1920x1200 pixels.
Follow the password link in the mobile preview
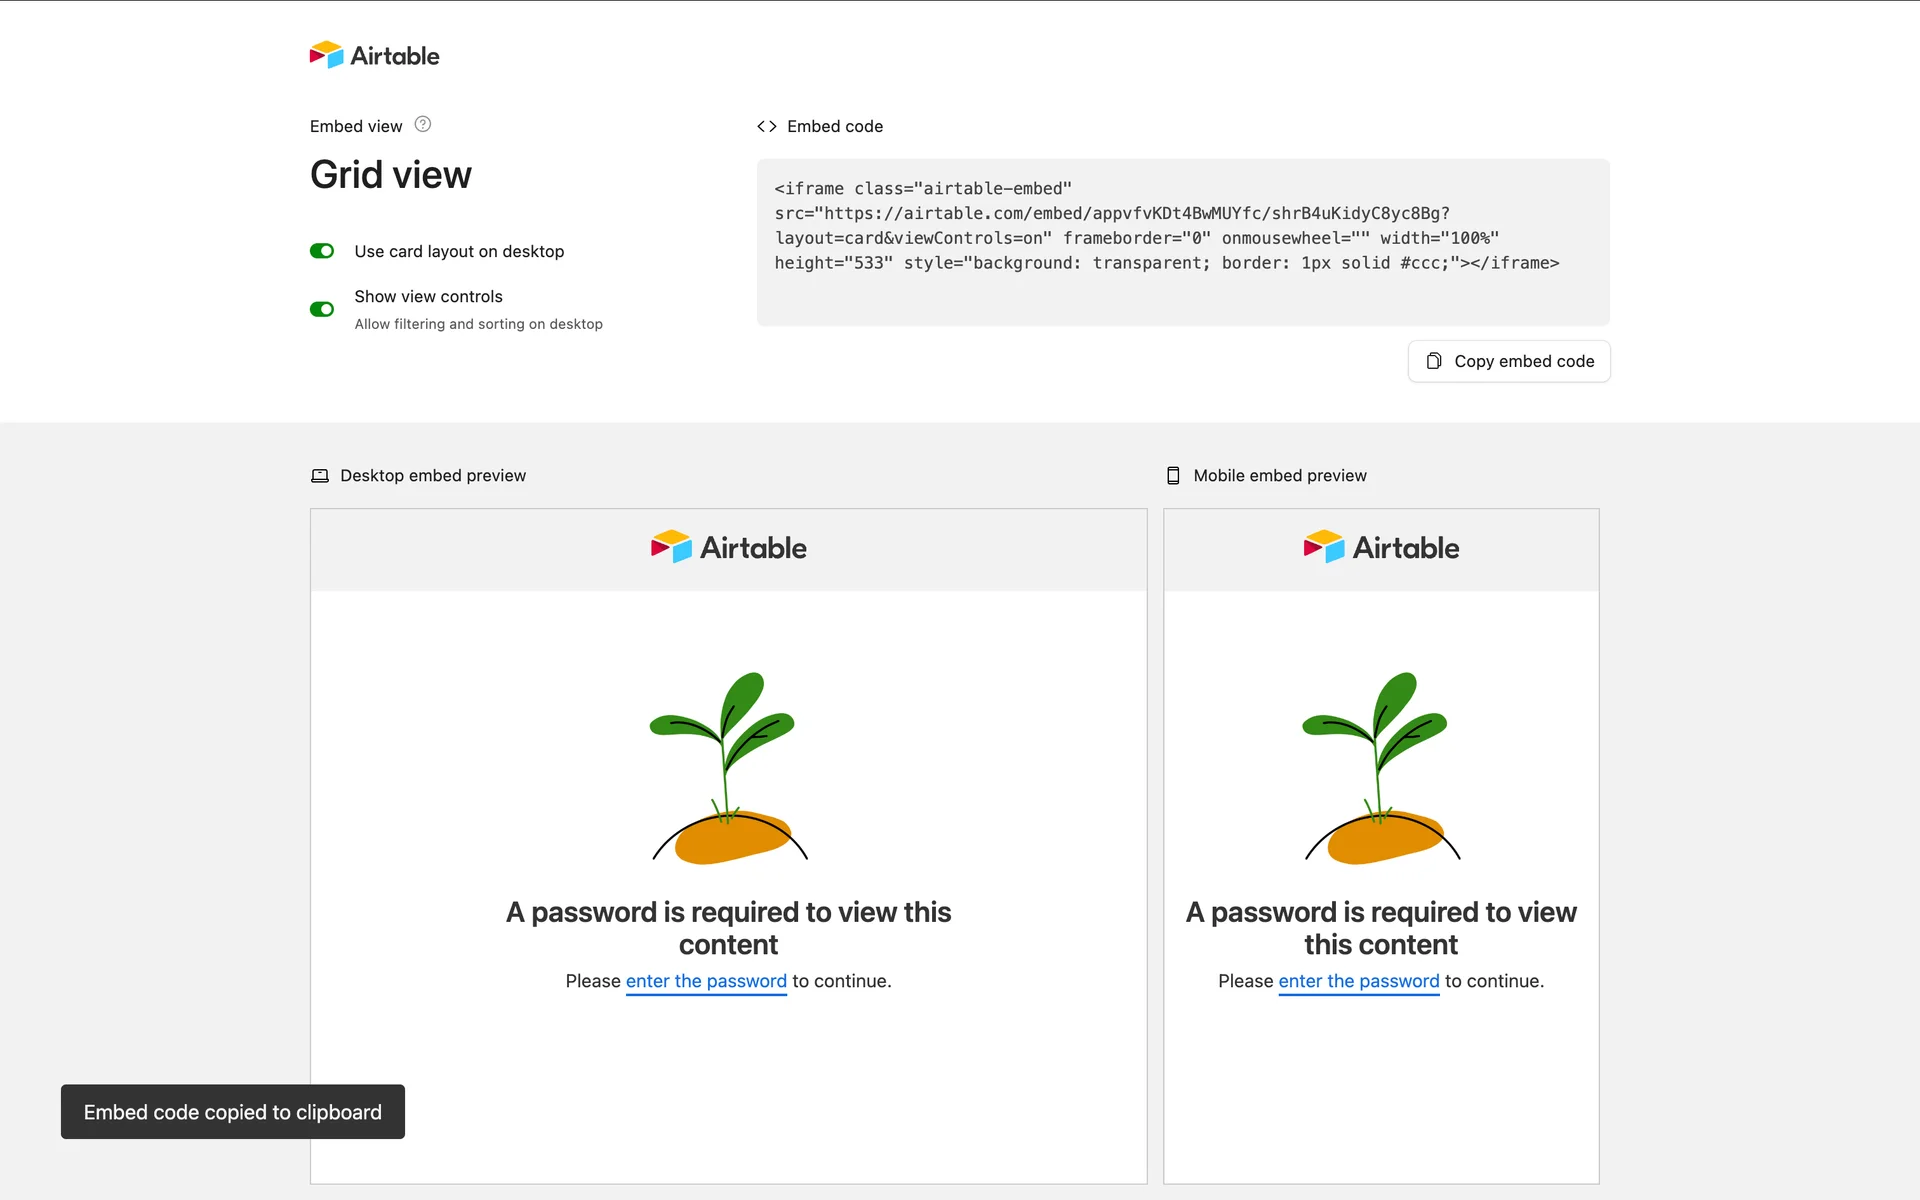click(1359, 981)
